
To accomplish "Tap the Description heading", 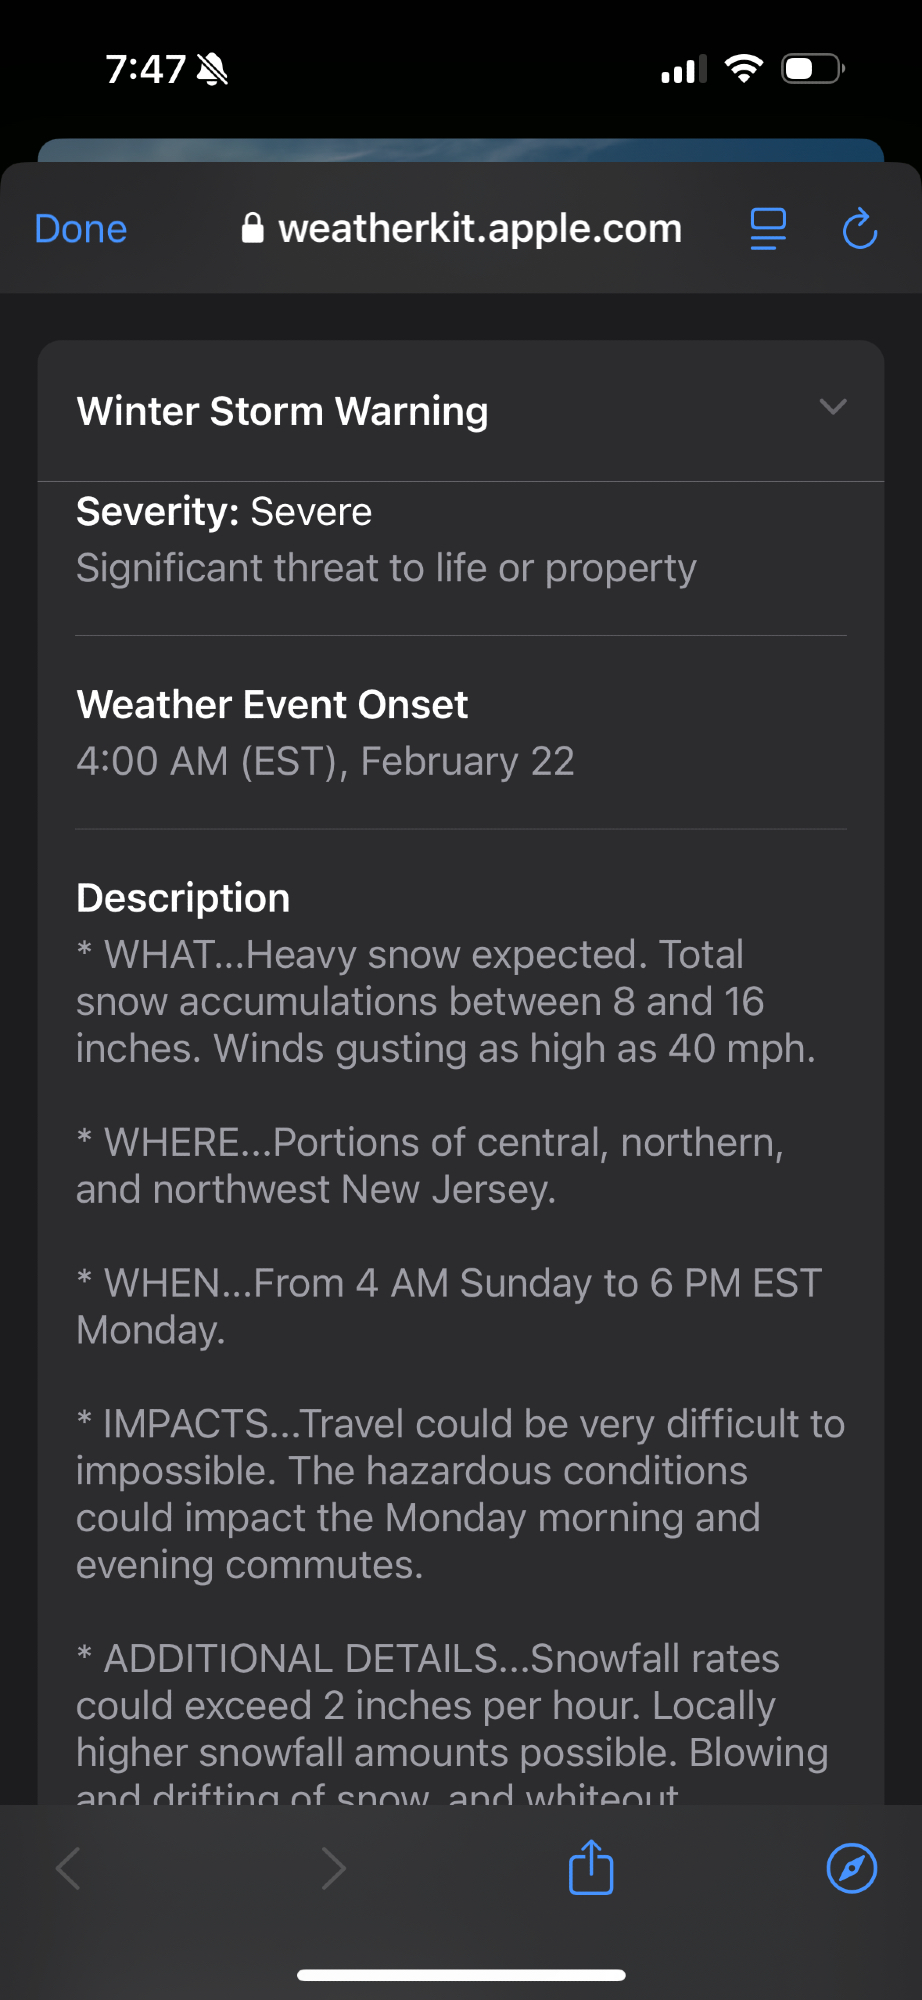I will point(183,898).
